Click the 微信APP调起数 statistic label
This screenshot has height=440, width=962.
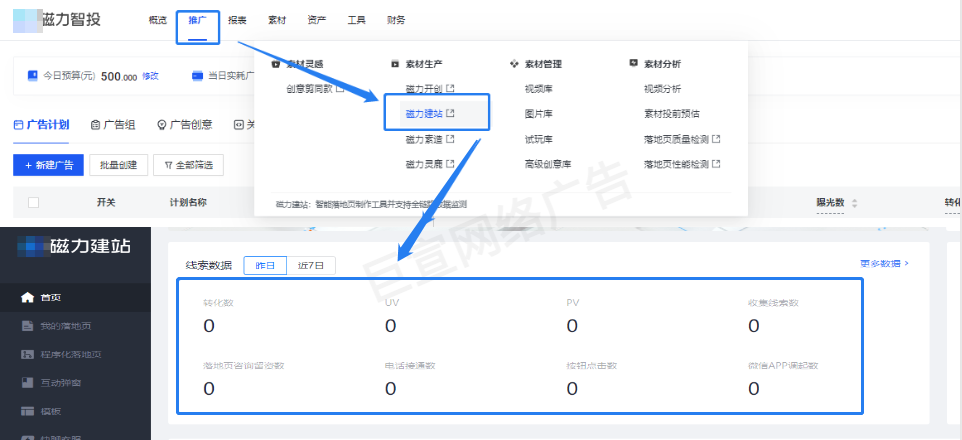pos(783,366)
